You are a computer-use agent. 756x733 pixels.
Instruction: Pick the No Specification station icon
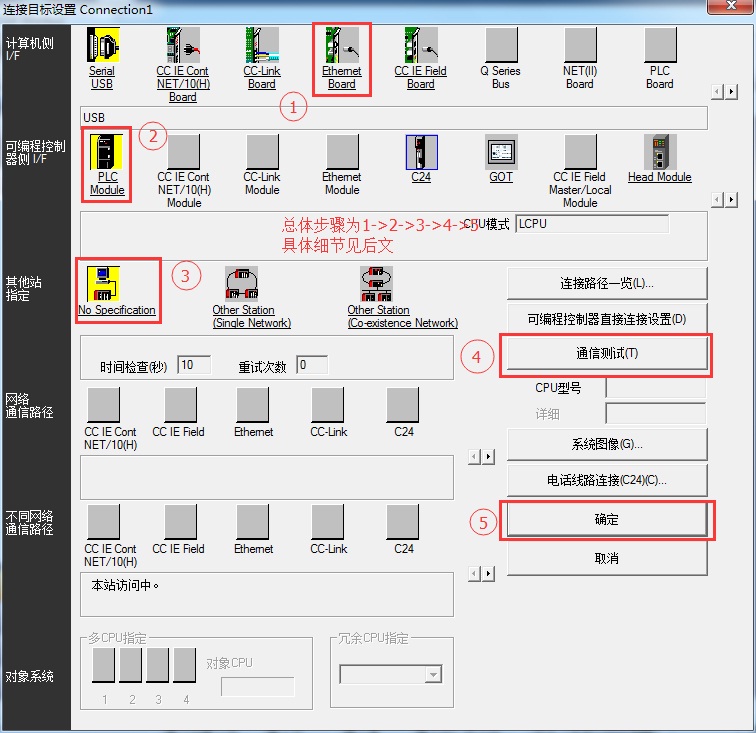point(117,284)
